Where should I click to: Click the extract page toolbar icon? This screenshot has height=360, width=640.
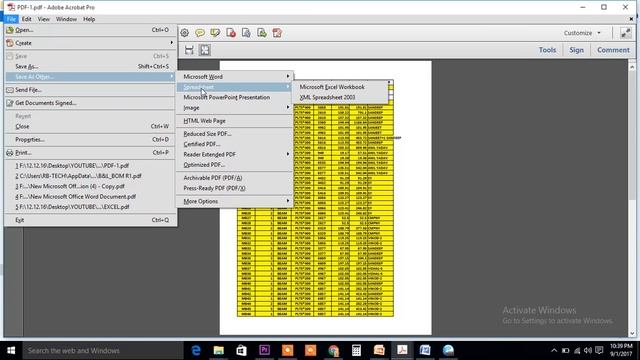point(246,33)
